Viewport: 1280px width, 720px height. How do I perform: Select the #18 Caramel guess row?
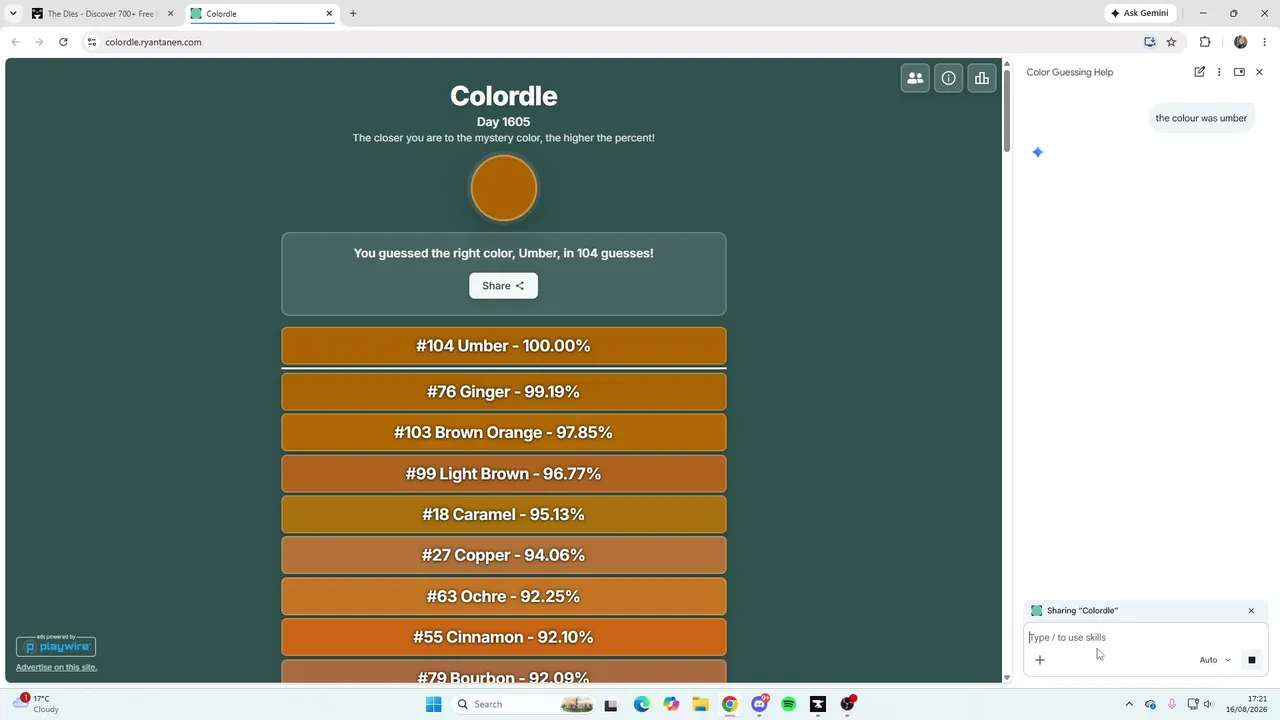(x=504, y=515)
